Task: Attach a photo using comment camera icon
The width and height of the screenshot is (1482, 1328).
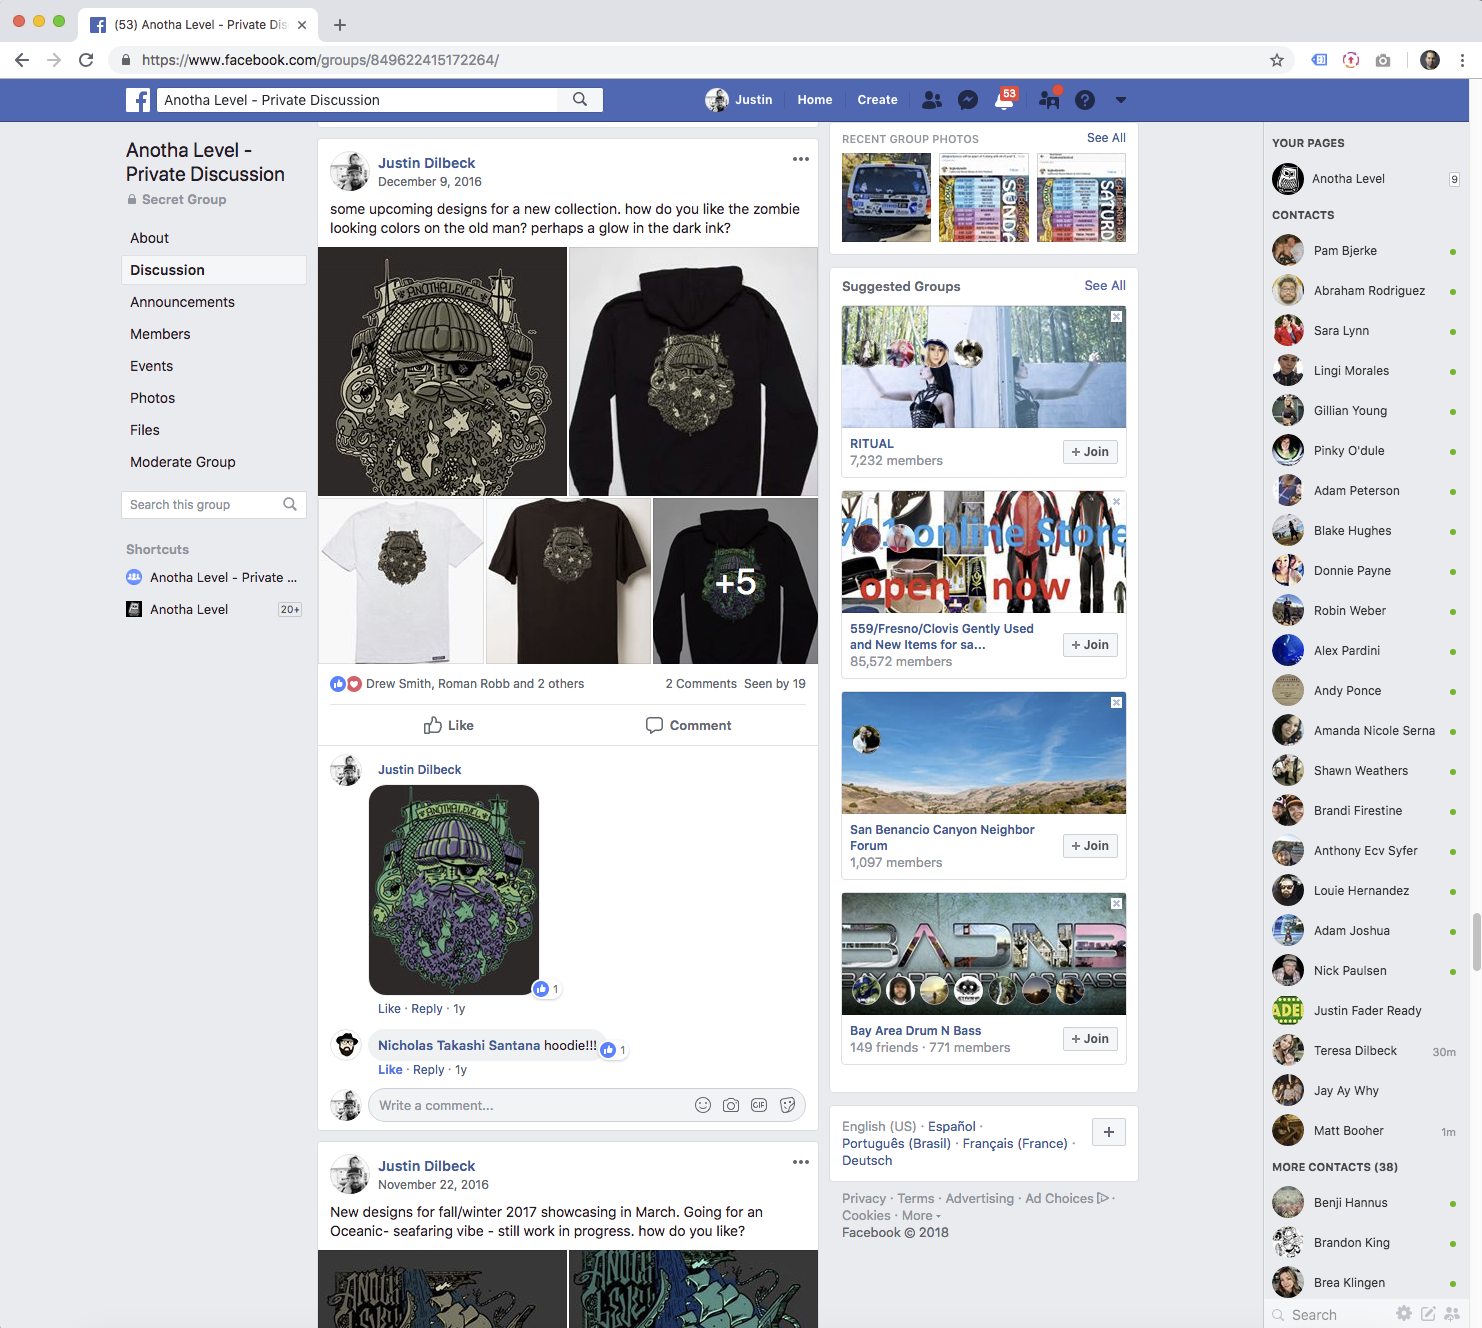Action: point(731,1105)
